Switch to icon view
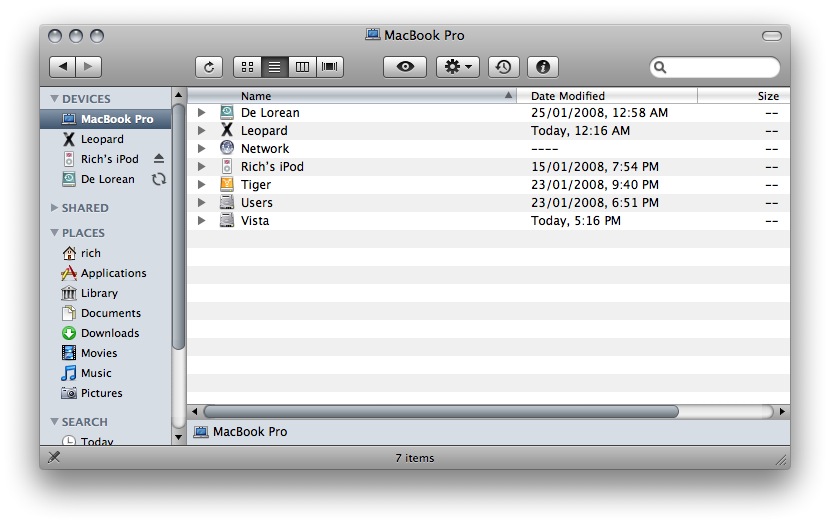Viewport: 830px width, 524px height. pyautogui.click(x=247, y=67)
